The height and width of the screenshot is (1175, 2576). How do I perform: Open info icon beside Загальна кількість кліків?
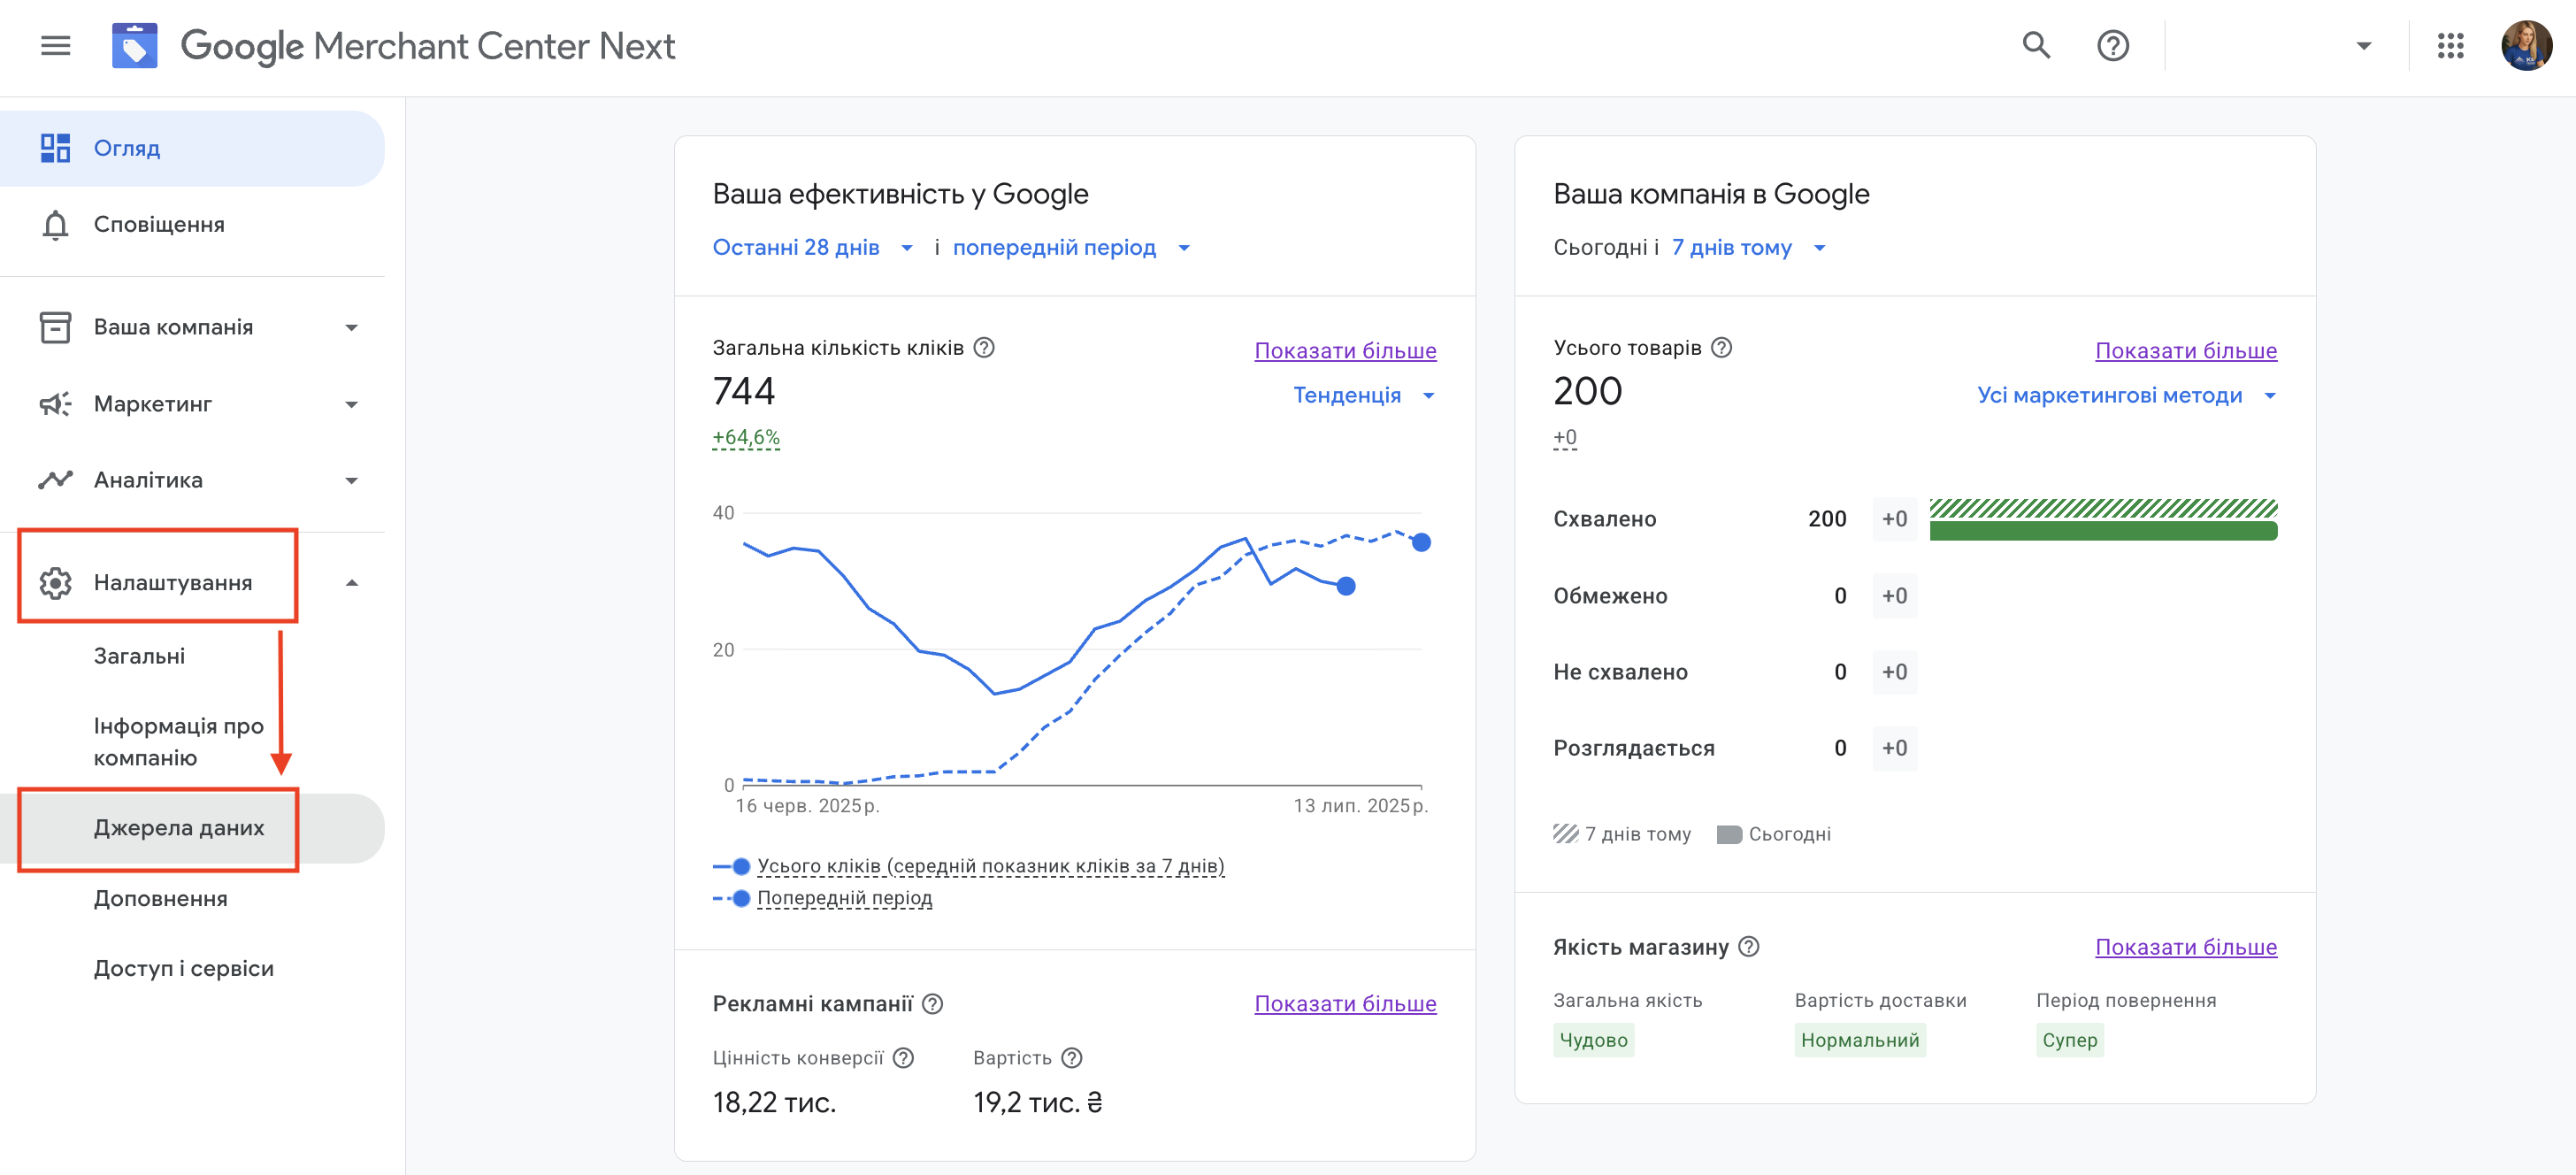click(x=984, y=348)
